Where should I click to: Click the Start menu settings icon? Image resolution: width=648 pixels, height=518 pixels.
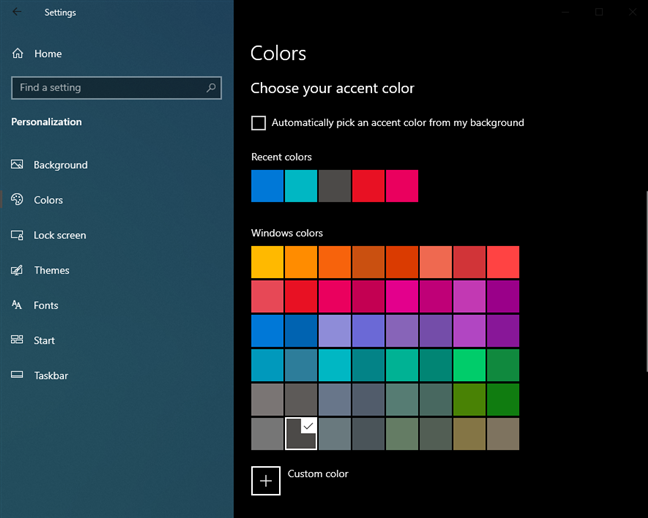click(17, 340)
